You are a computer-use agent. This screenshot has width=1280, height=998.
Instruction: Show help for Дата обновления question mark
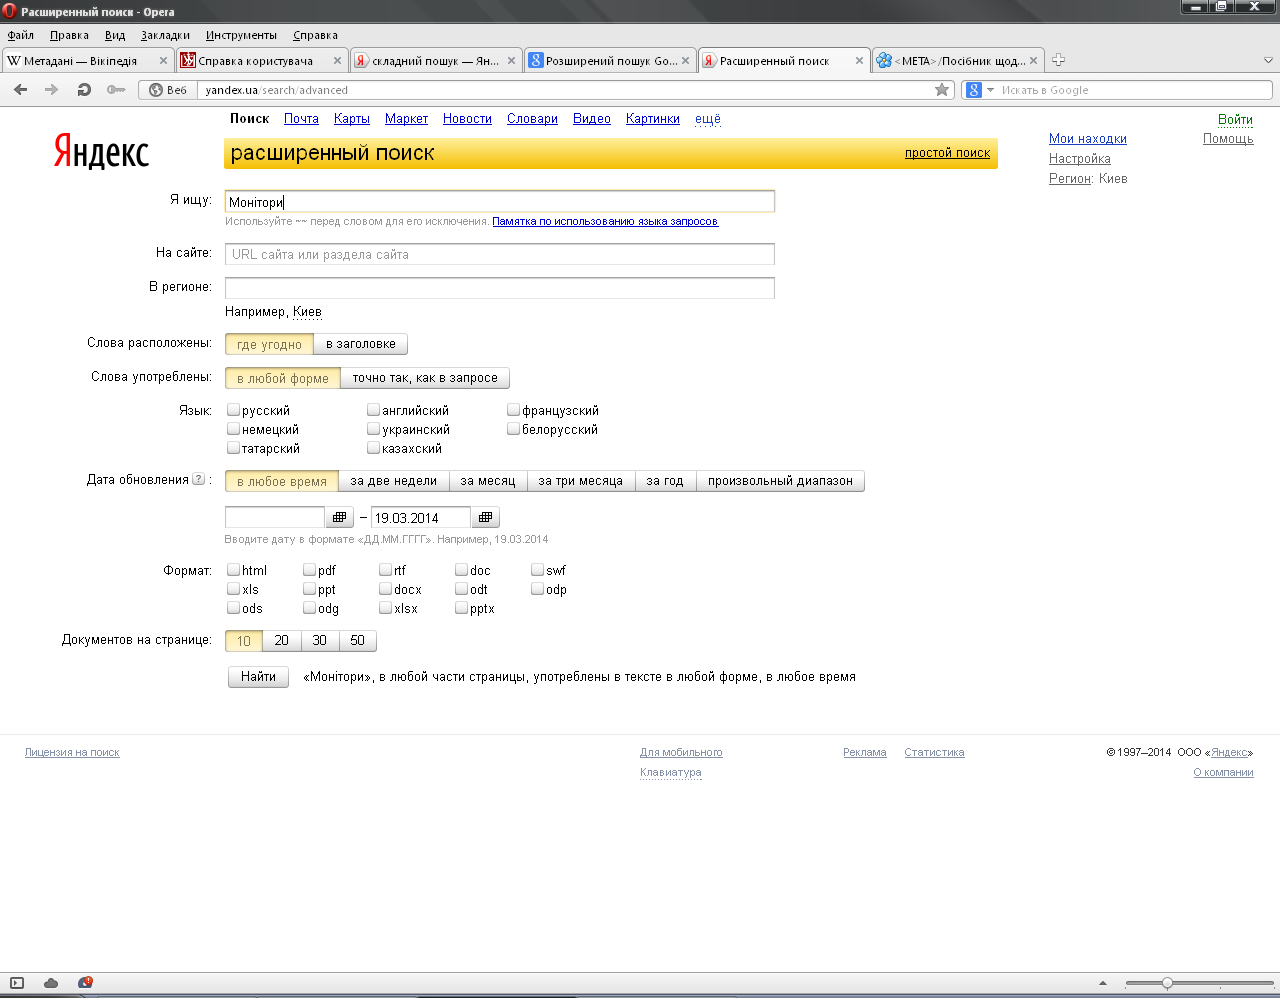click(198, 479)
